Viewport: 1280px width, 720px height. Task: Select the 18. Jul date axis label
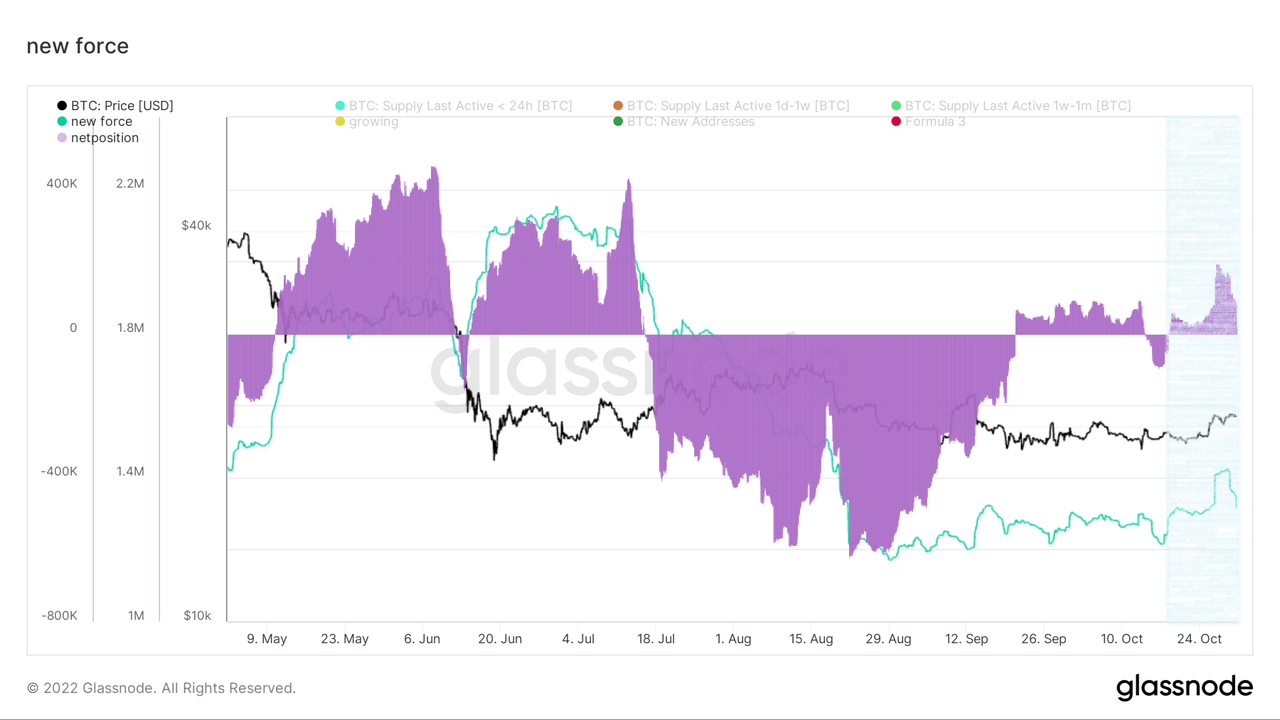656,639
